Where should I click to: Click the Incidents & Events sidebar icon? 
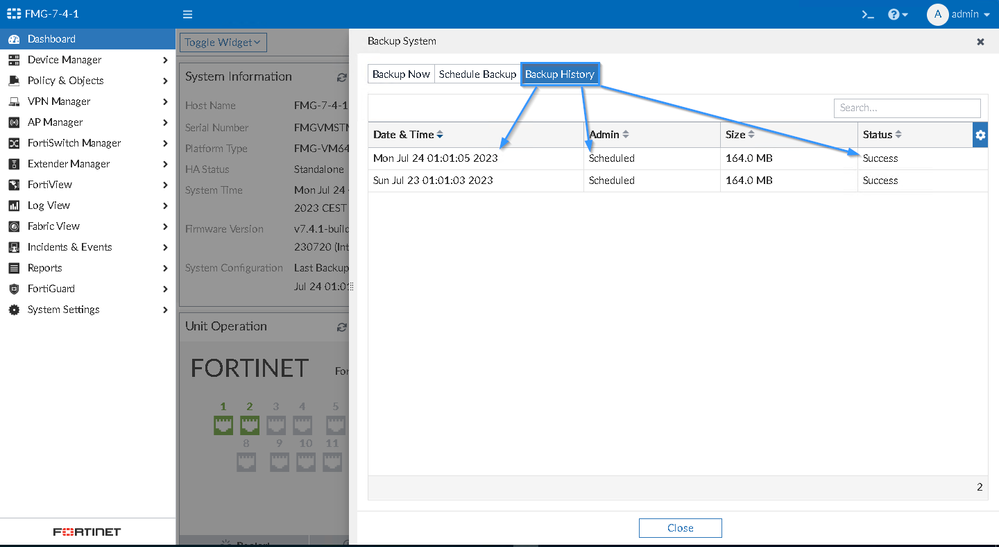(14, 247)
